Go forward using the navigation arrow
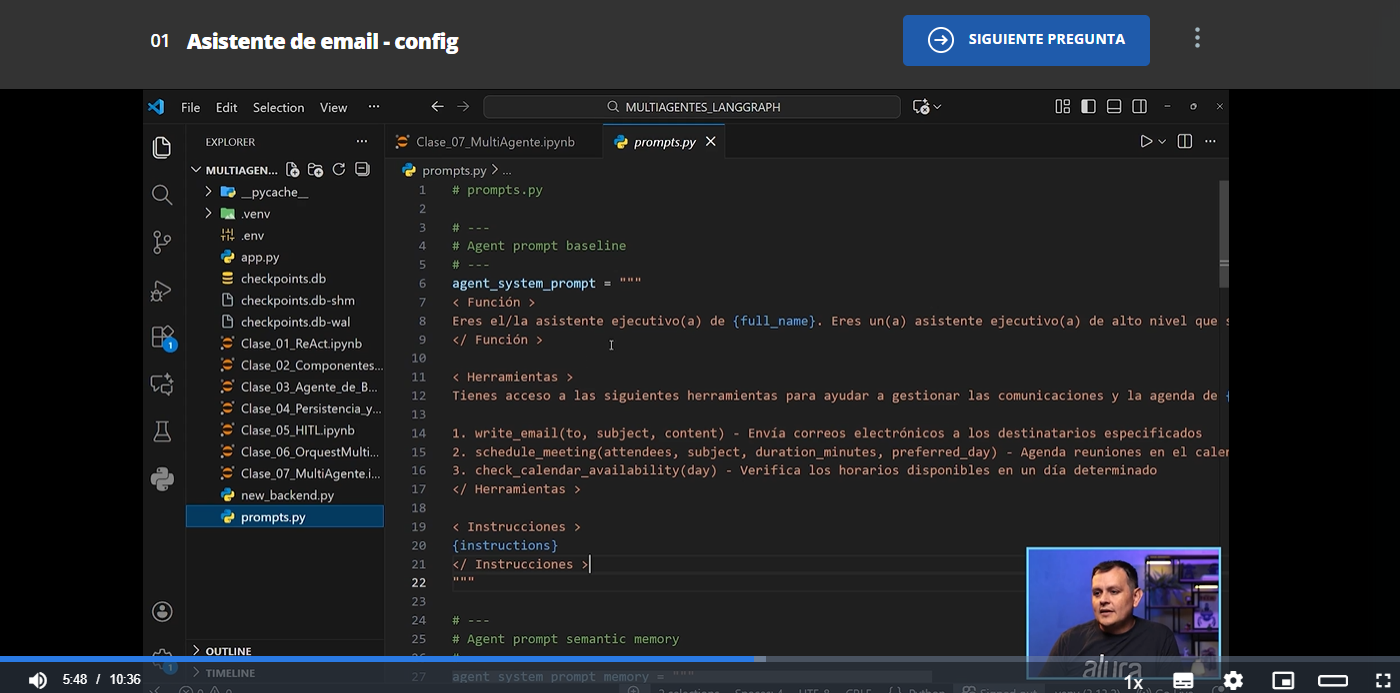The height and width of the screenshot is (693, 1400). (x=463, y=107)
